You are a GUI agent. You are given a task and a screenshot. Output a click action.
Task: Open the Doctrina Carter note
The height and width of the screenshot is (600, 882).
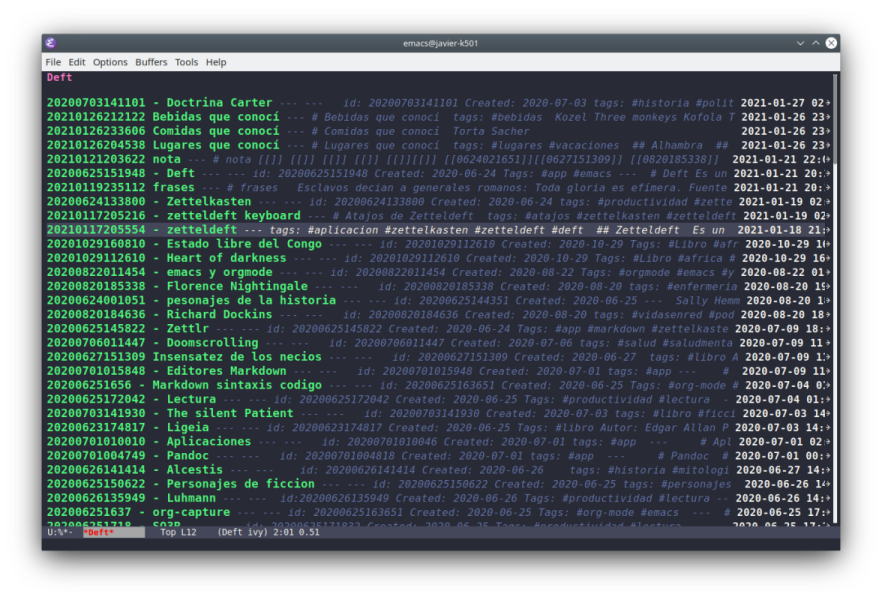pyautogui.click(x=219, y=103)
